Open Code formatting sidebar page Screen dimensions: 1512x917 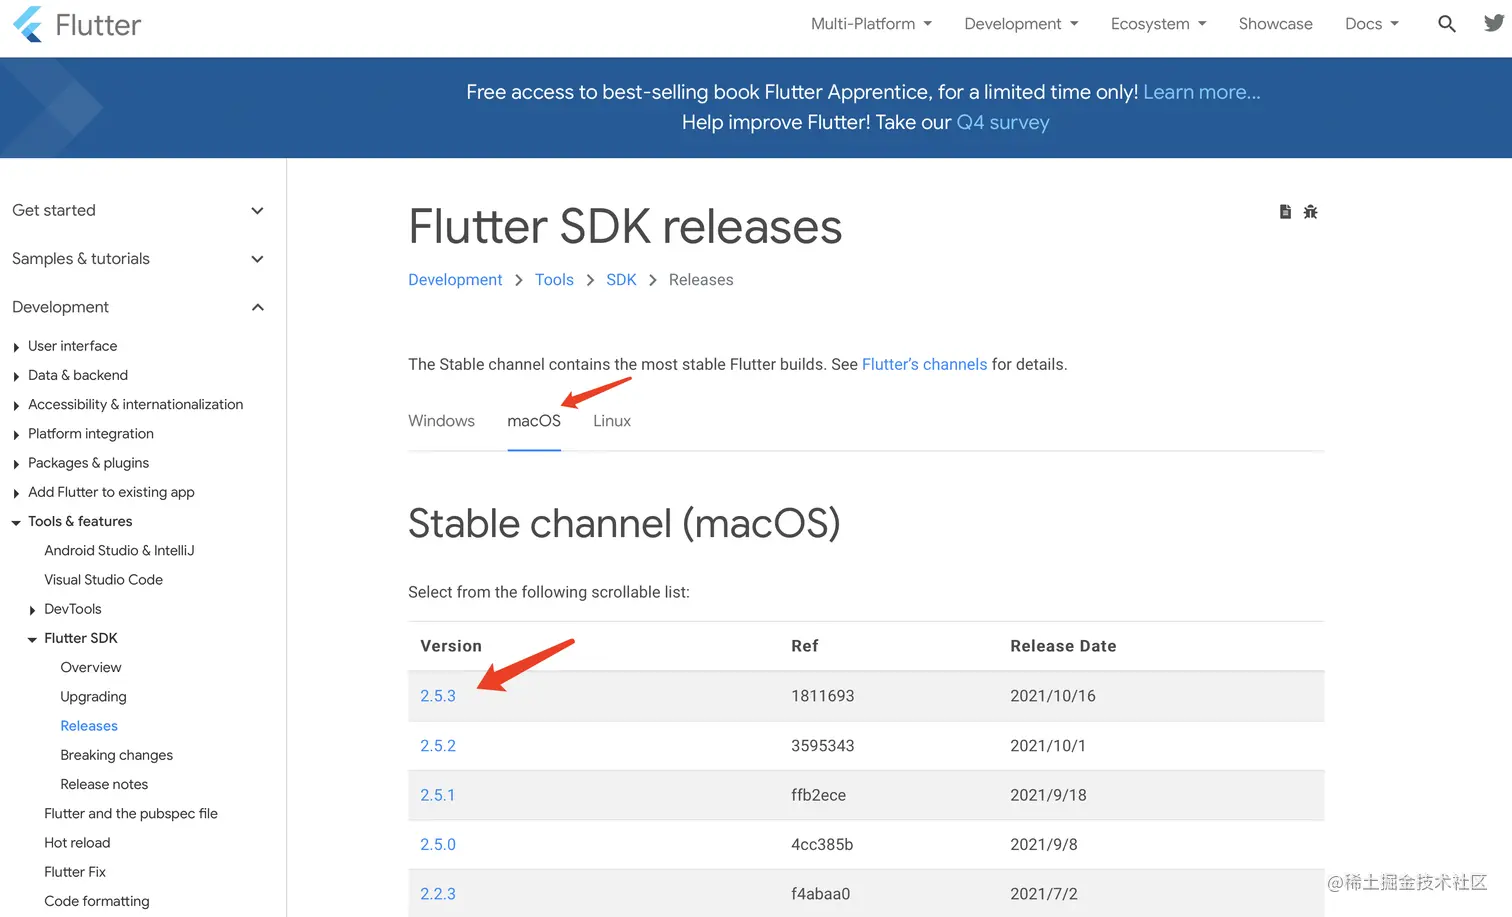click(97, 900)
